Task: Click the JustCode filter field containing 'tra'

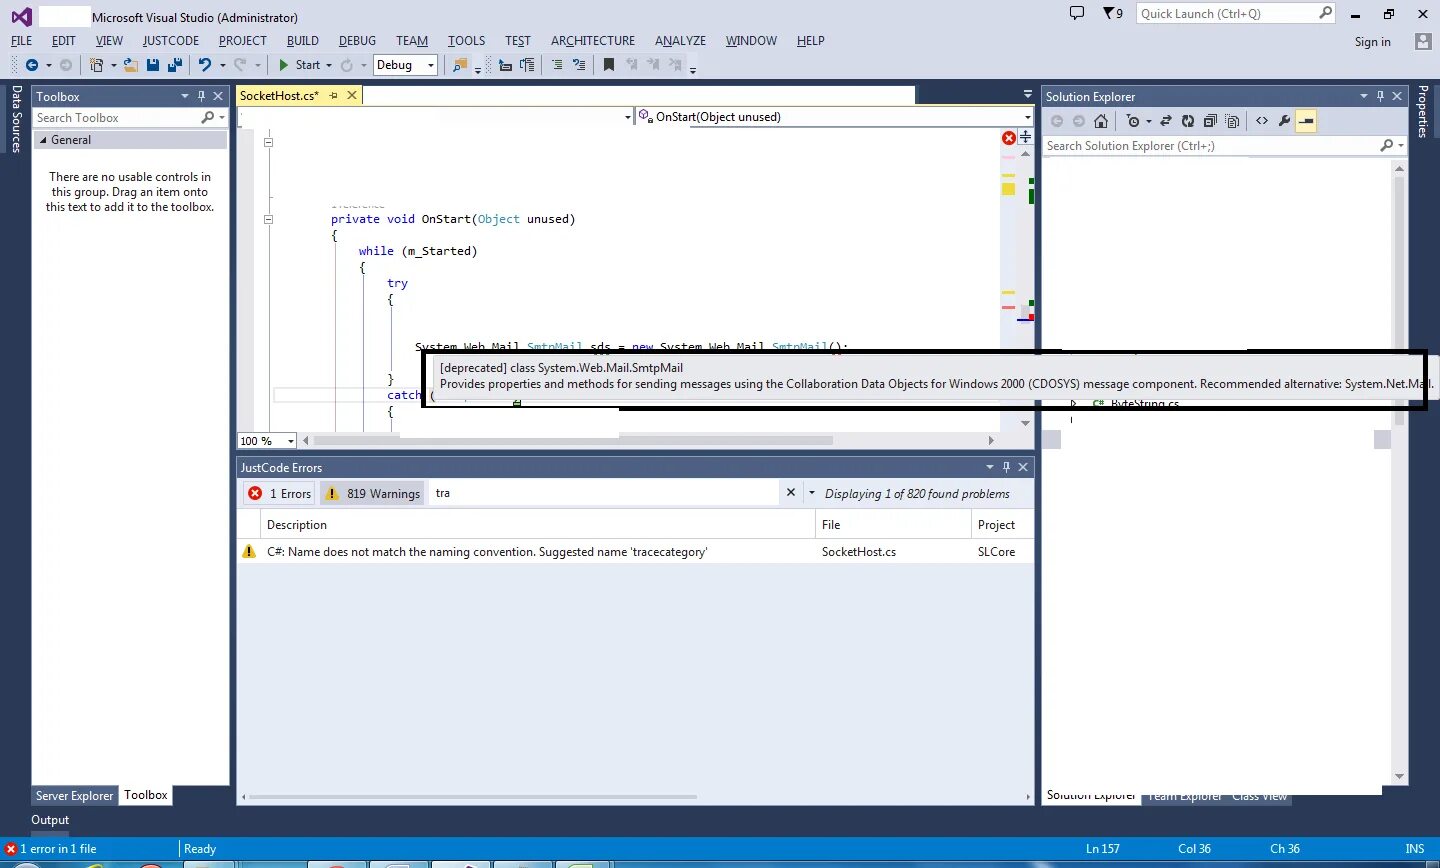Action: pyautogui.click(x=604, y=493)
